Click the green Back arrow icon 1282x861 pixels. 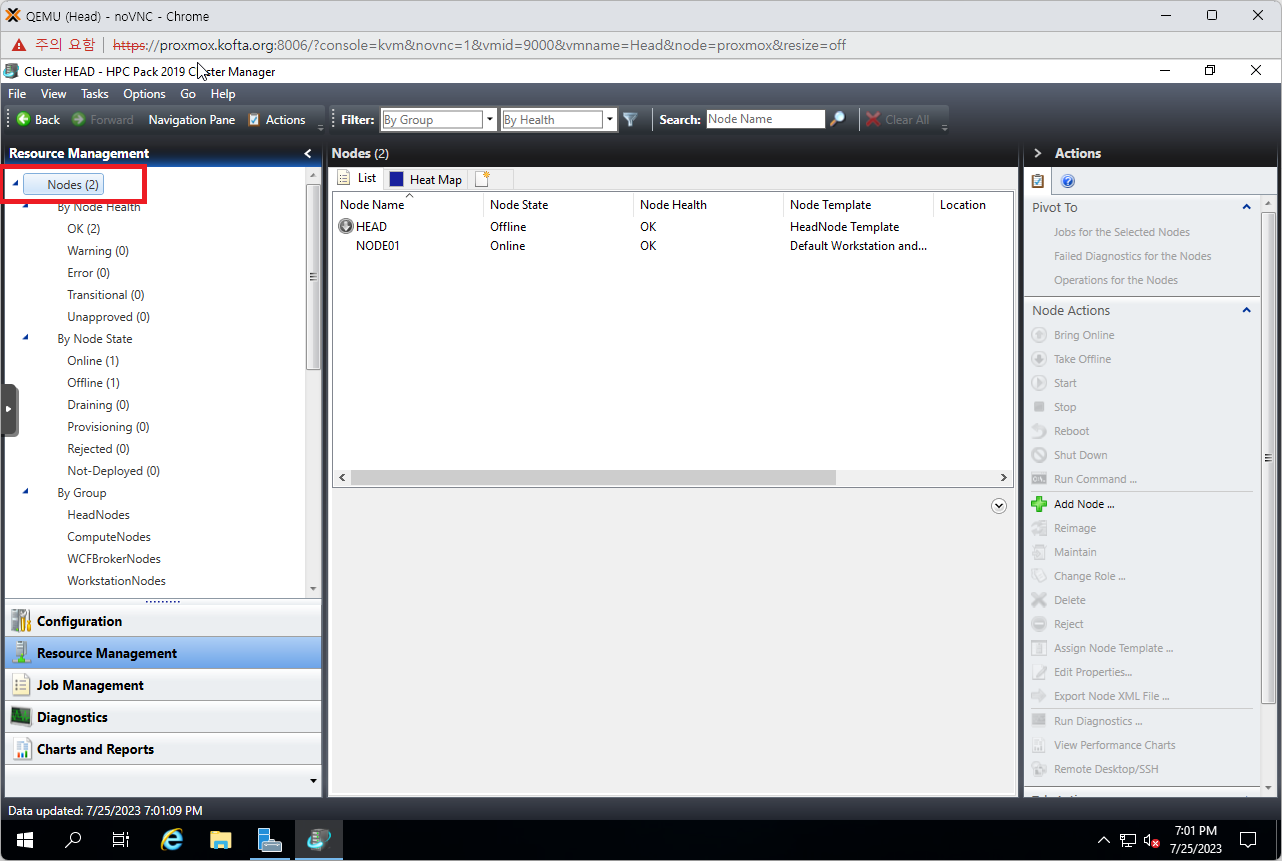(x=23, y=119)
